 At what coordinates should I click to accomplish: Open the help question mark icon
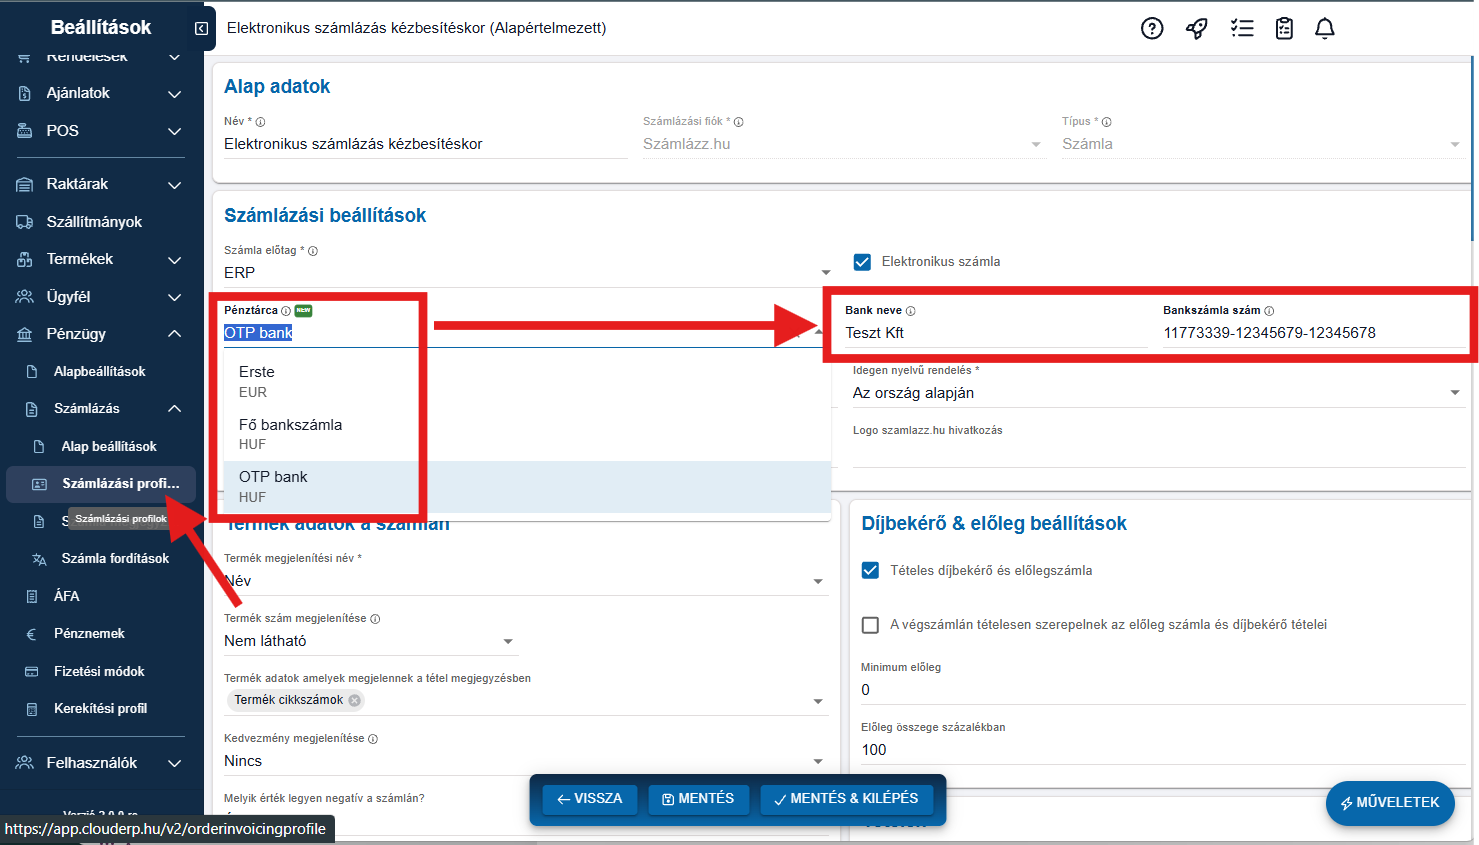click(1152, 28)
